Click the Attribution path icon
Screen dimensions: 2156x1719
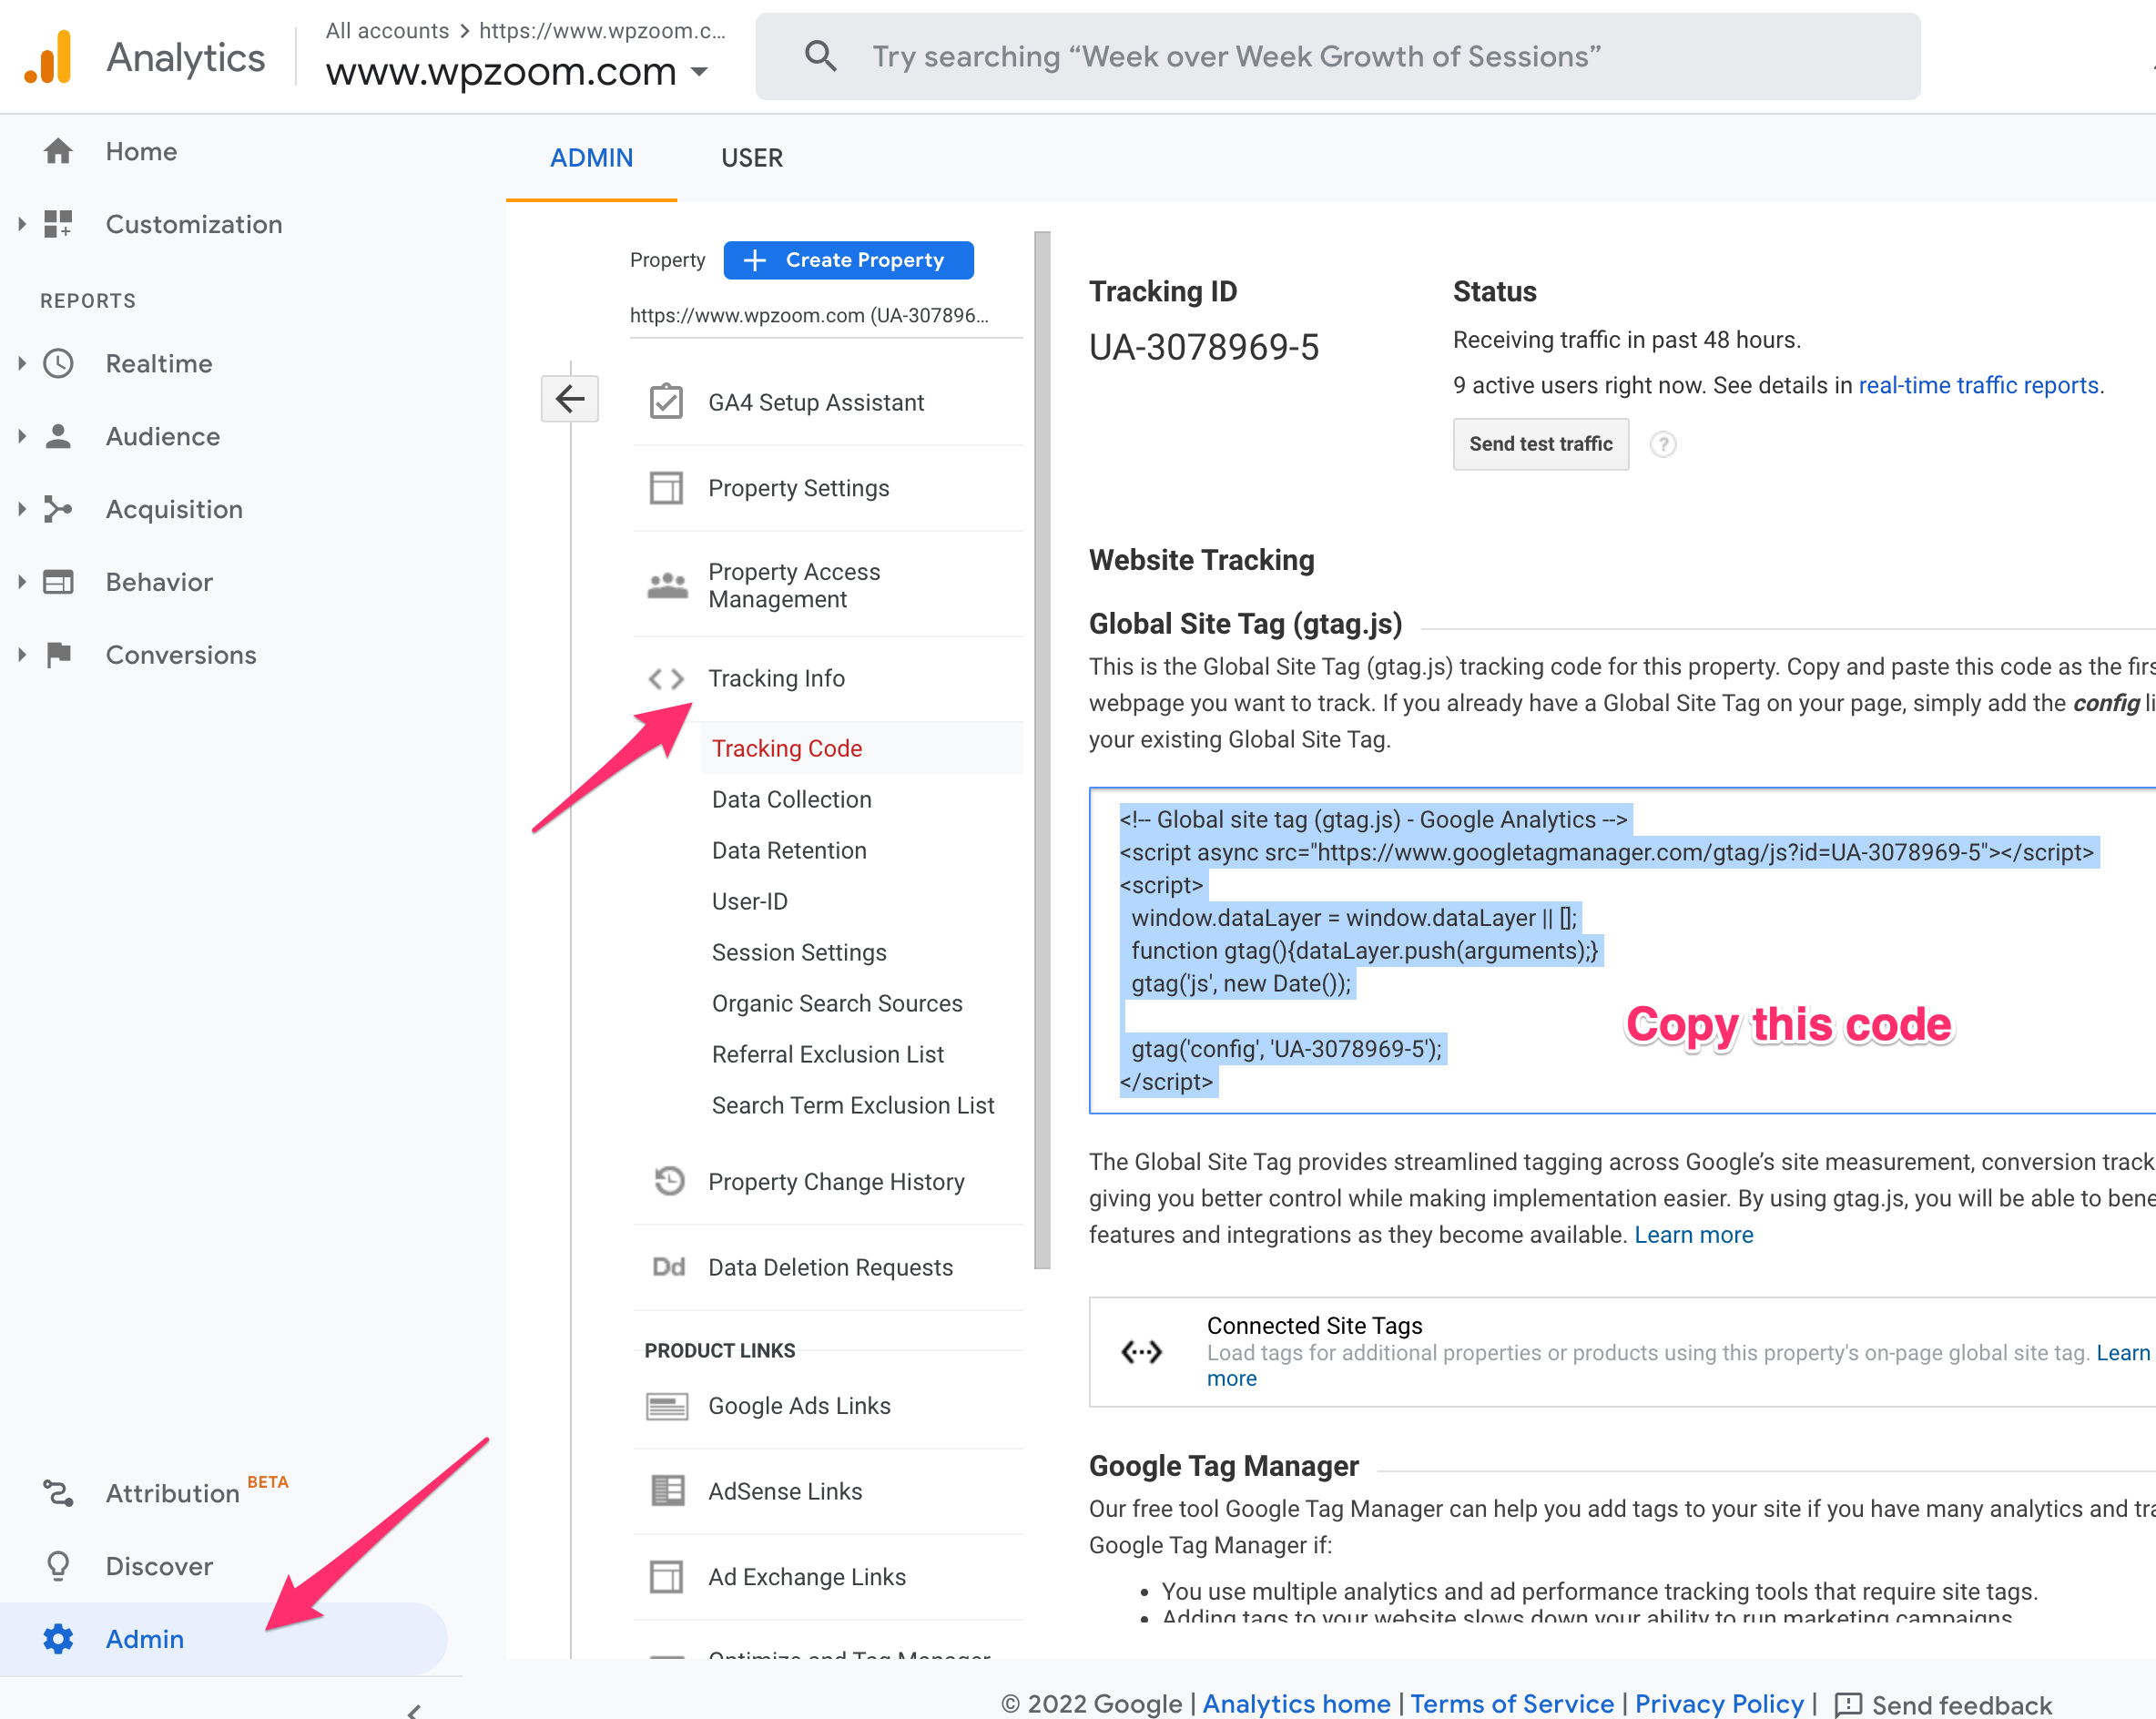point(58,1493)
